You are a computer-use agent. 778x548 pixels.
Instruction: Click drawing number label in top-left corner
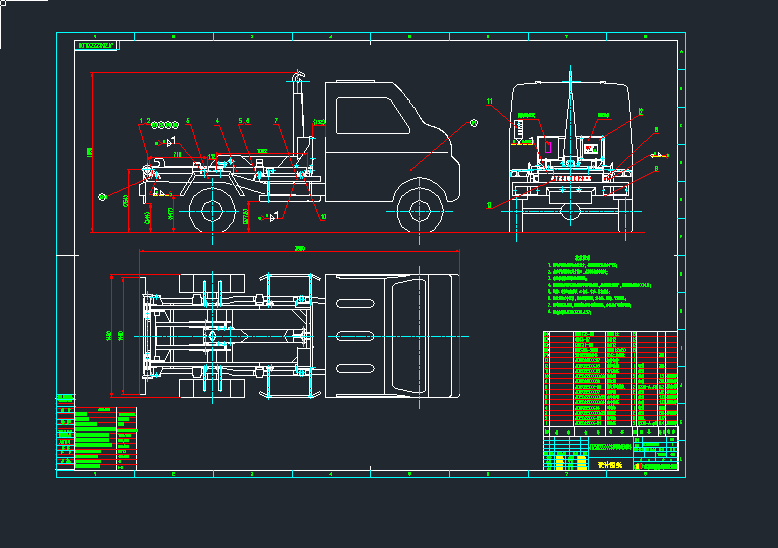click(x=97, y=46)
